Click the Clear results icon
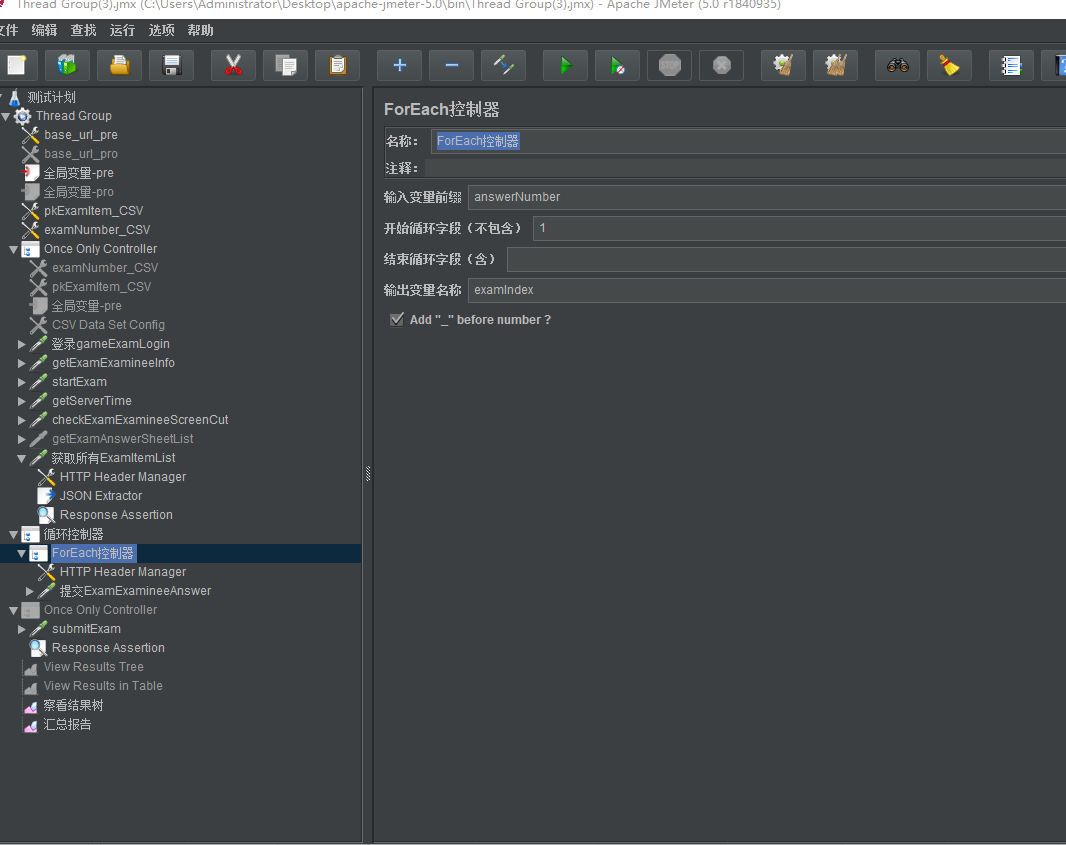The height and width of the screenshot is (845, 1066). 783,65
